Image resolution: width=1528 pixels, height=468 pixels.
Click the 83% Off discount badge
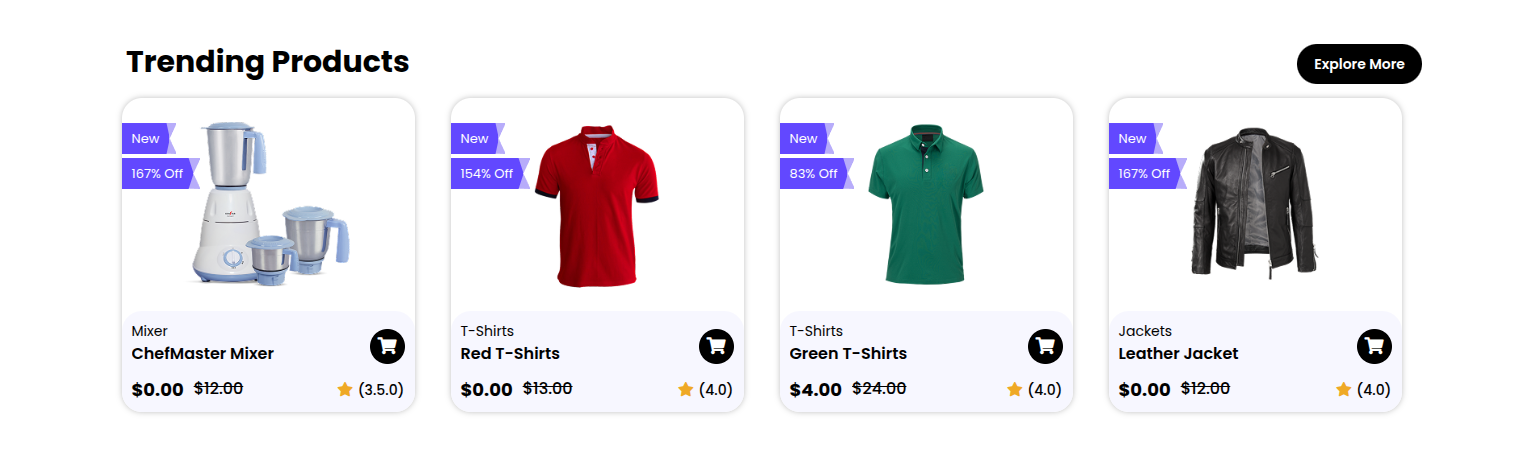813,173
